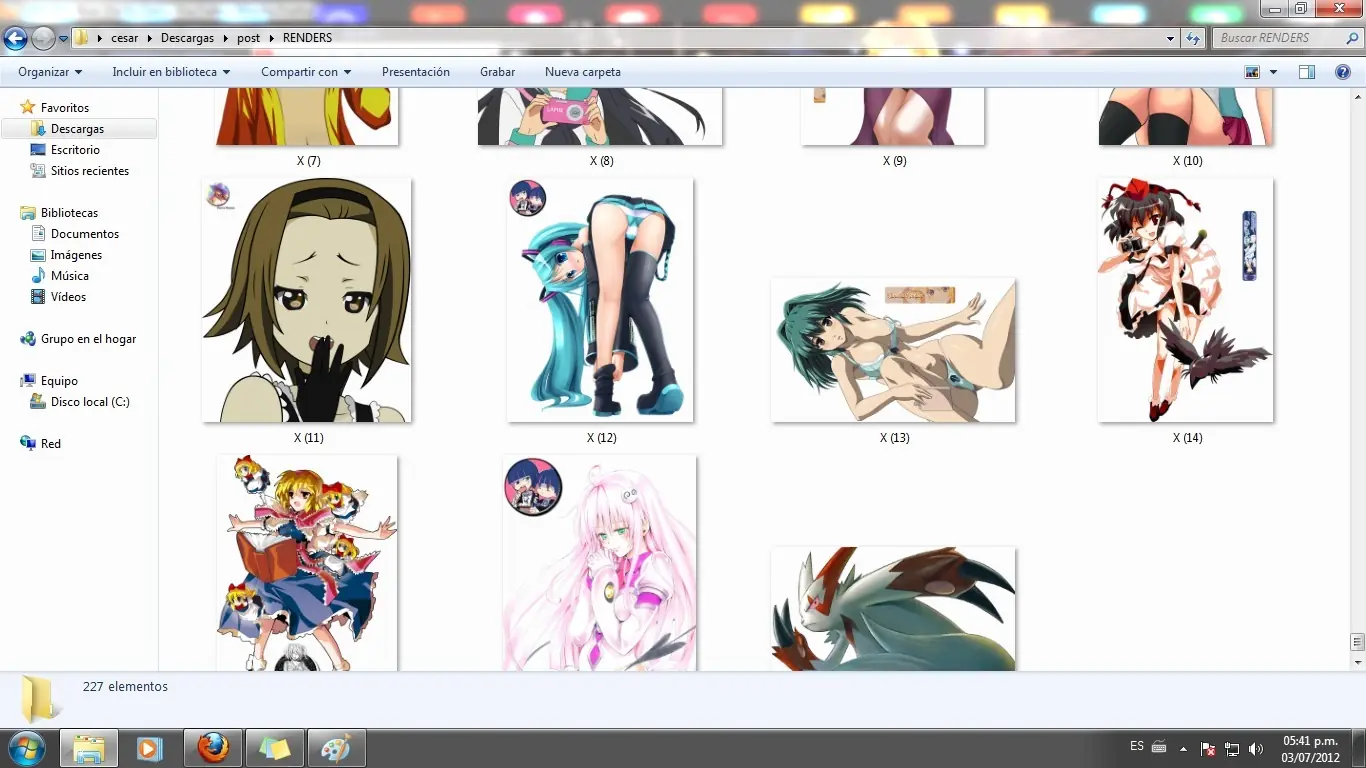
Task: Expand the Incluir en biblioteca dropdown
Action: tap(171, 72)
